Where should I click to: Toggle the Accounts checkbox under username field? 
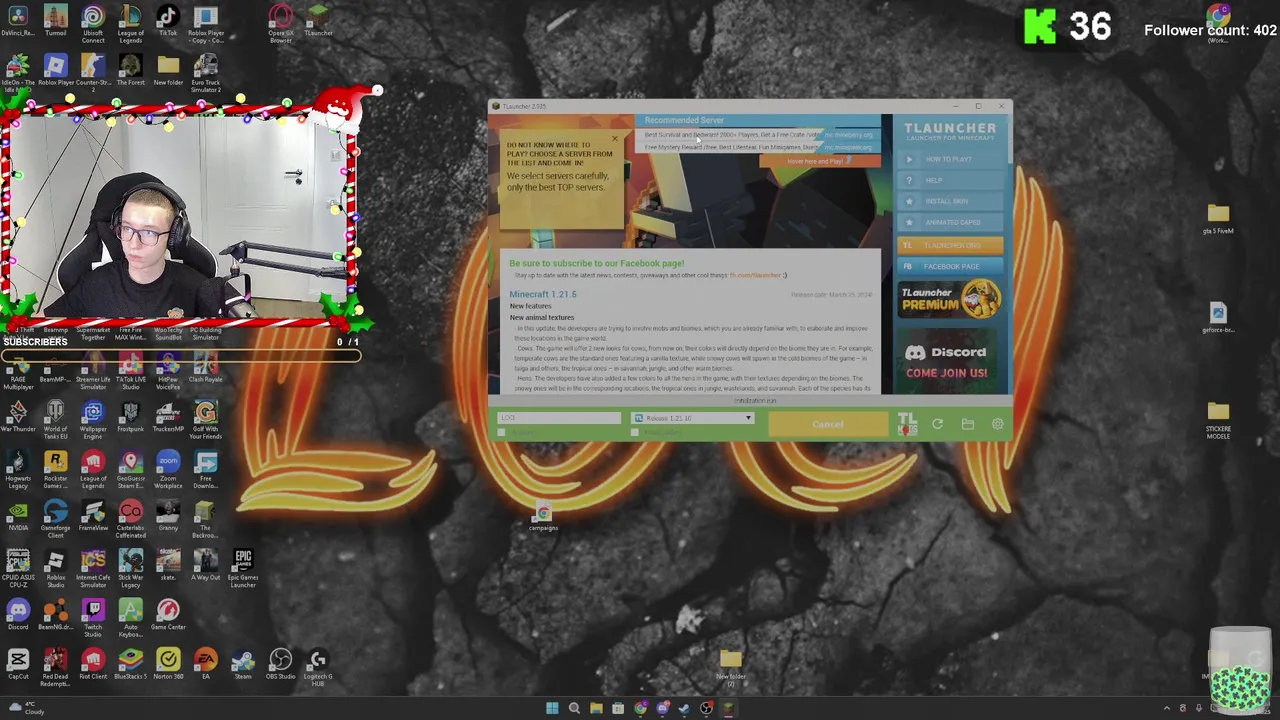[x=502, y=433]
